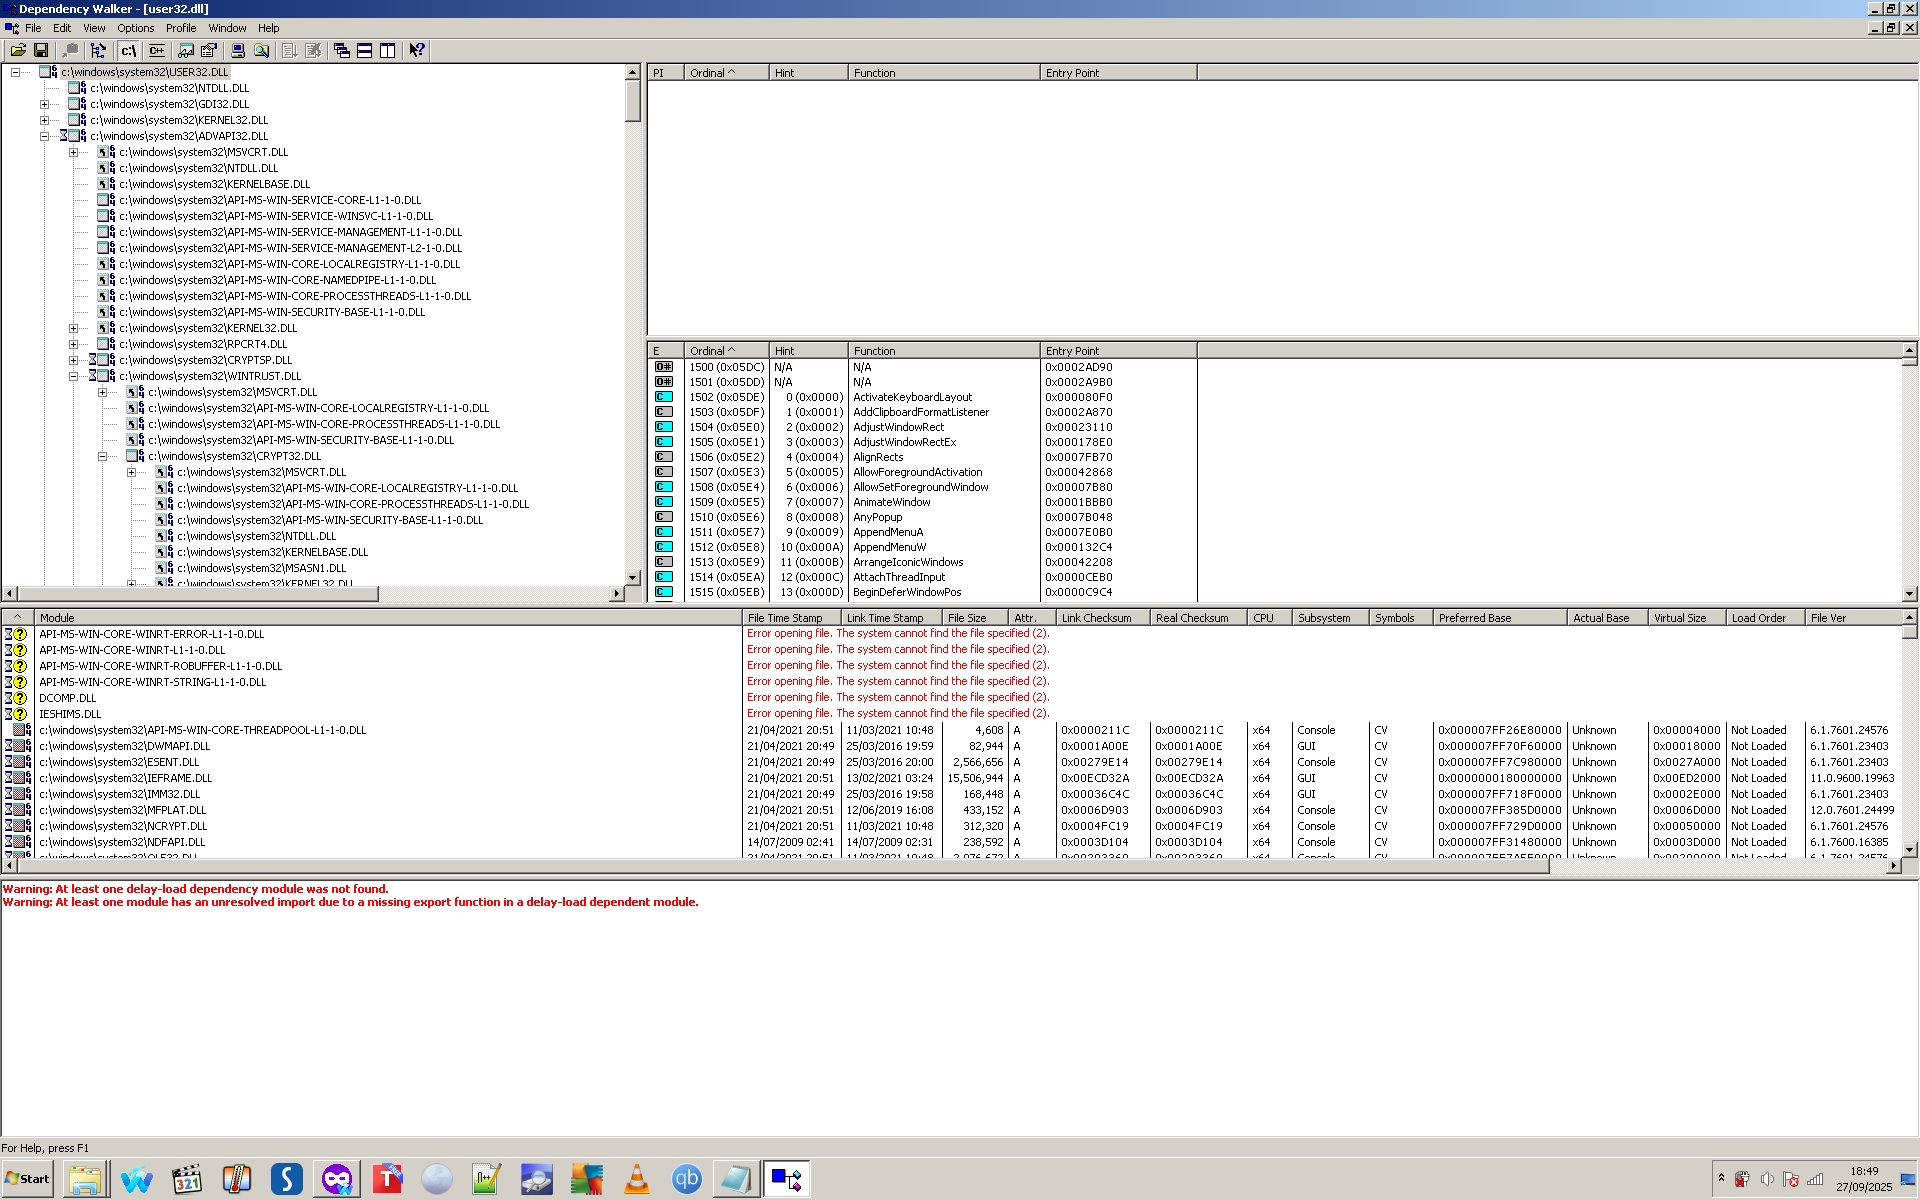Collapse the ADVAPI32.DLL tree node
The height and width of the screenshot is (1200, 1920).
pos(45,136)
